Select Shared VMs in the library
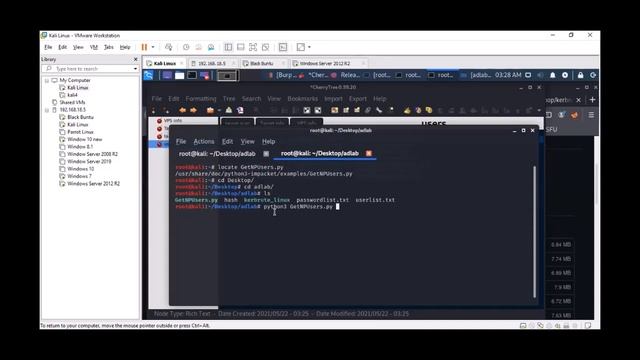The height and width of the screenshot is (360, 640). click(72, 102)
